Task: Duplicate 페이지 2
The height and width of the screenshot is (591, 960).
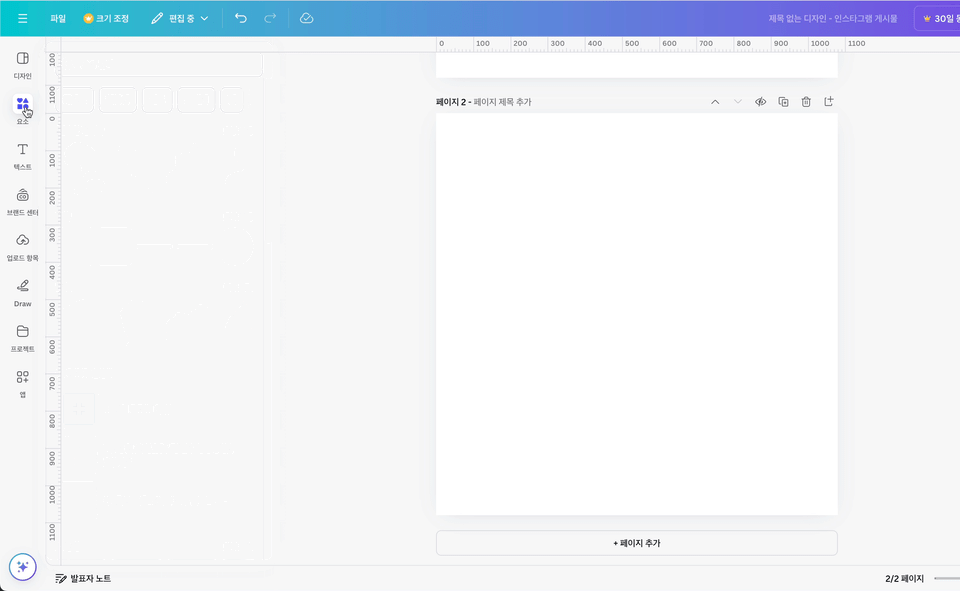Action: coord(783,102)
